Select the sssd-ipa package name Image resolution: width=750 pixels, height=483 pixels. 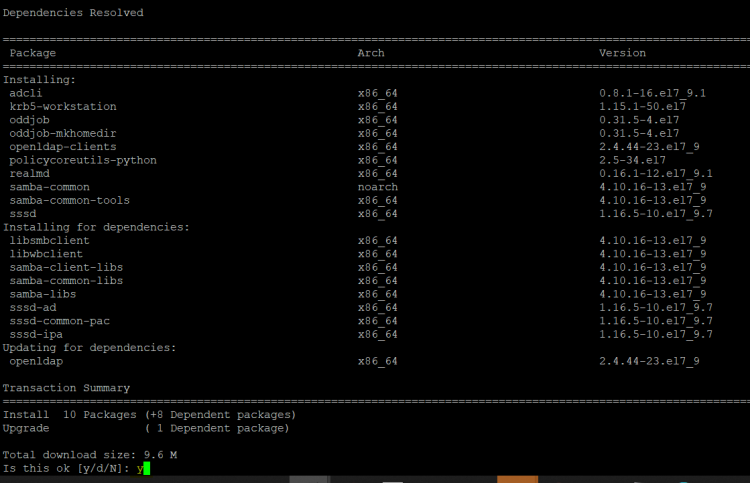click(x=36, y=334)
